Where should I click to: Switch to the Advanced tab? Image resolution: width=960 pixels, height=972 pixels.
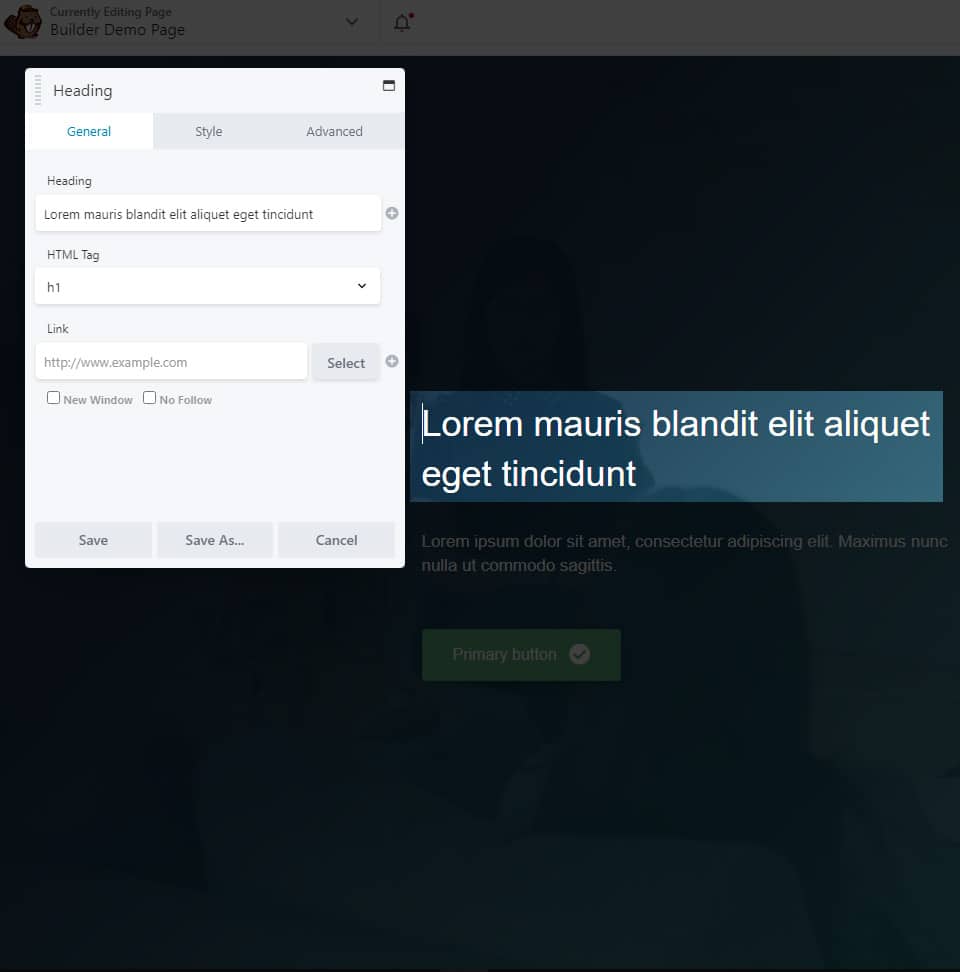(334, 131)
